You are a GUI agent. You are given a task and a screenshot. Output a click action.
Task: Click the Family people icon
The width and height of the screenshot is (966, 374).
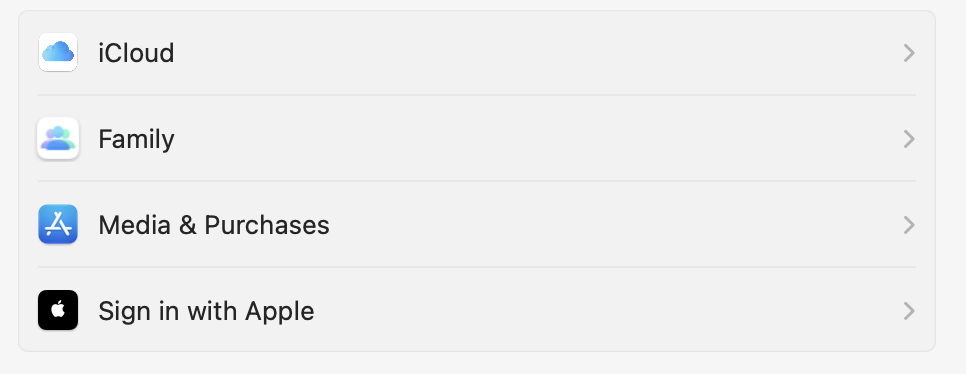[x=58, y=138]
